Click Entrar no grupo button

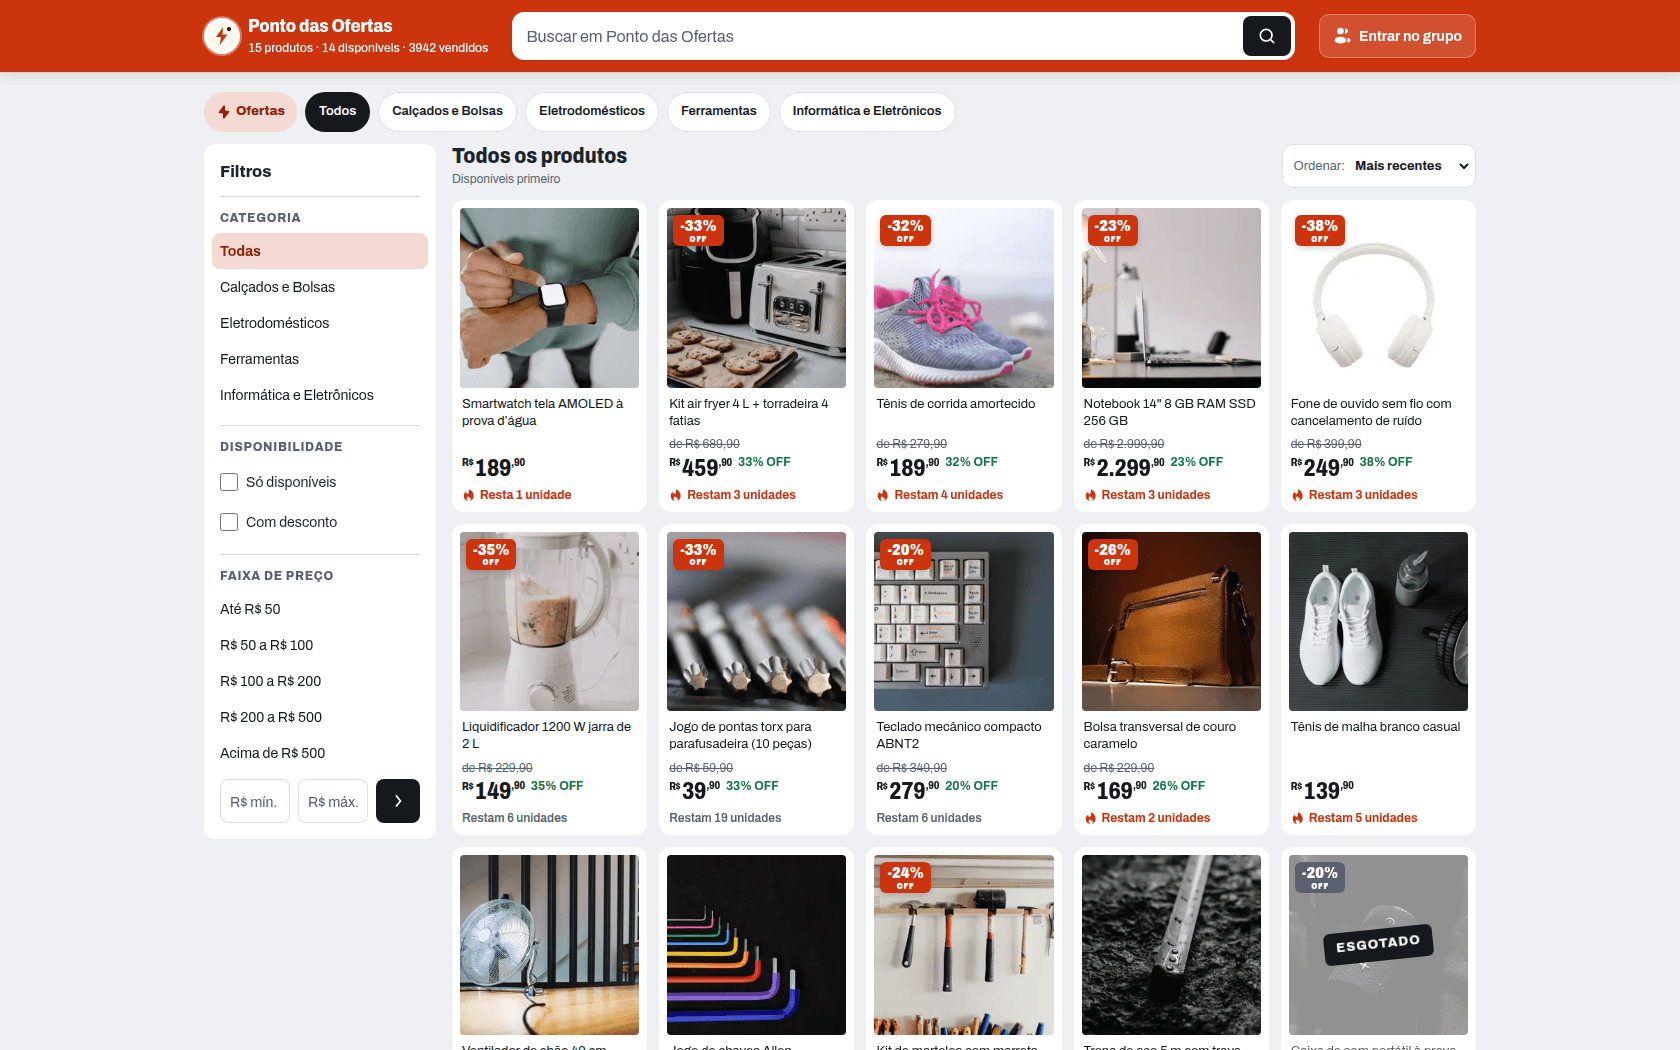(1397, 36)
